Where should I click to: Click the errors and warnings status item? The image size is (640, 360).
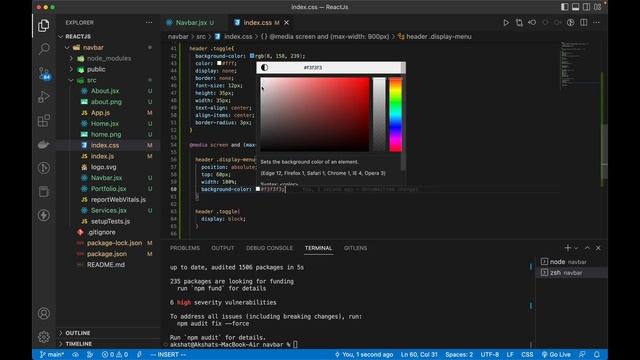tap(115, 354)
